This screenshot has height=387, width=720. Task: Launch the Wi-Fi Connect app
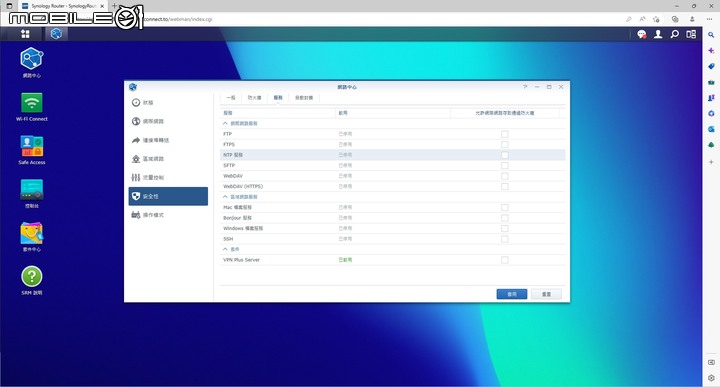coord(32,103)
